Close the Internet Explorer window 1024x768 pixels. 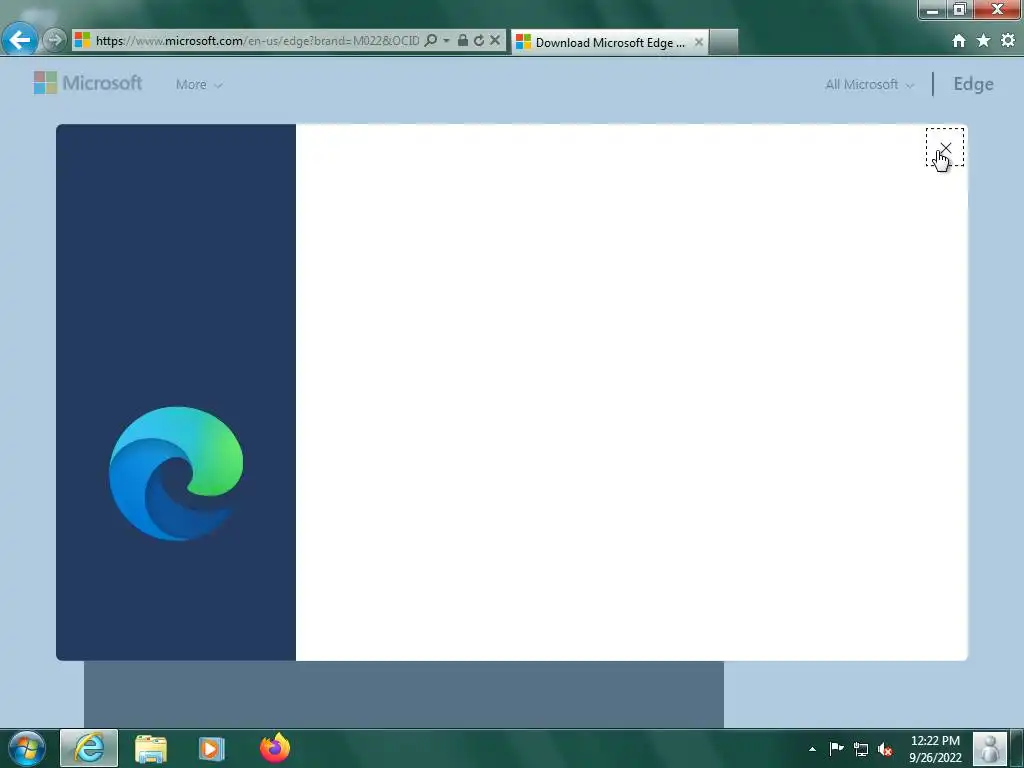(x=997, y=10)
